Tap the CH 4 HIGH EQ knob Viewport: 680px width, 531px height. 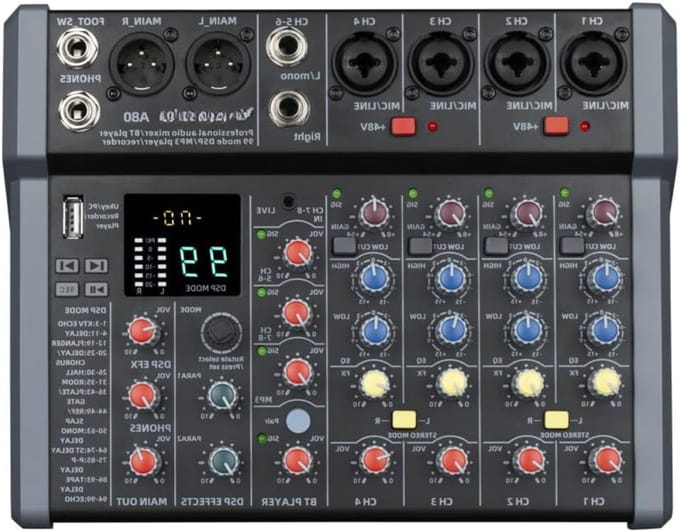375,279
